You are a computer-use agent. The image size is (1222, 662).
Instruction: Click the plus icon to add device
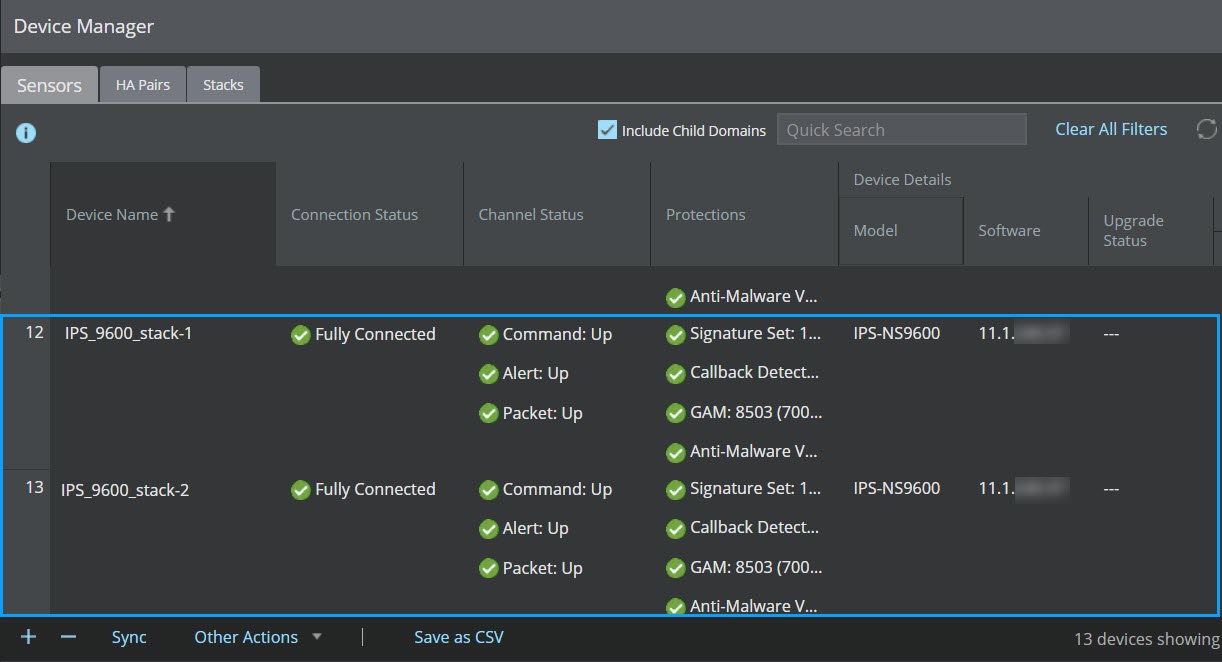pyautogui.click(x=28, y=637)
